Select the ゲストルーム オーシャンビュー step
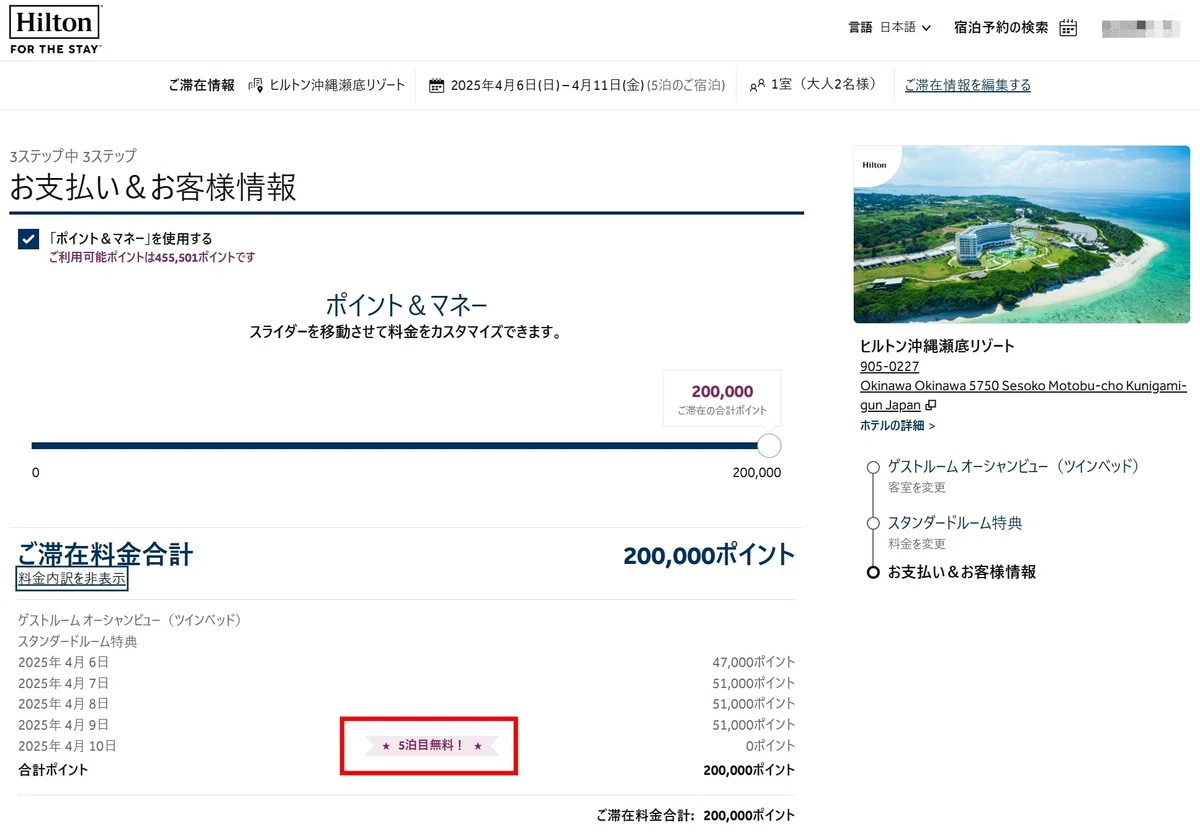The height and width of the screenshot is (835, 1200). (1013, 466)
